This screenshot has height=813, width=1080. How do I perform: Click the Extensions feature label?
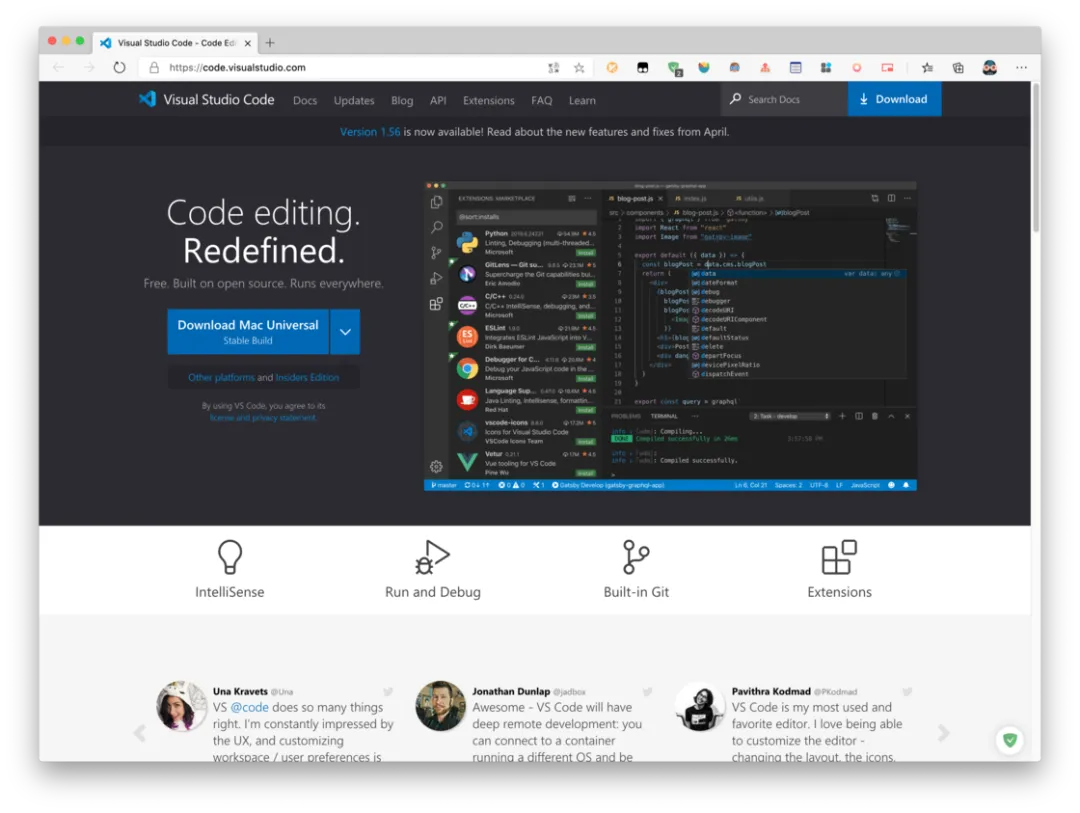839,592
